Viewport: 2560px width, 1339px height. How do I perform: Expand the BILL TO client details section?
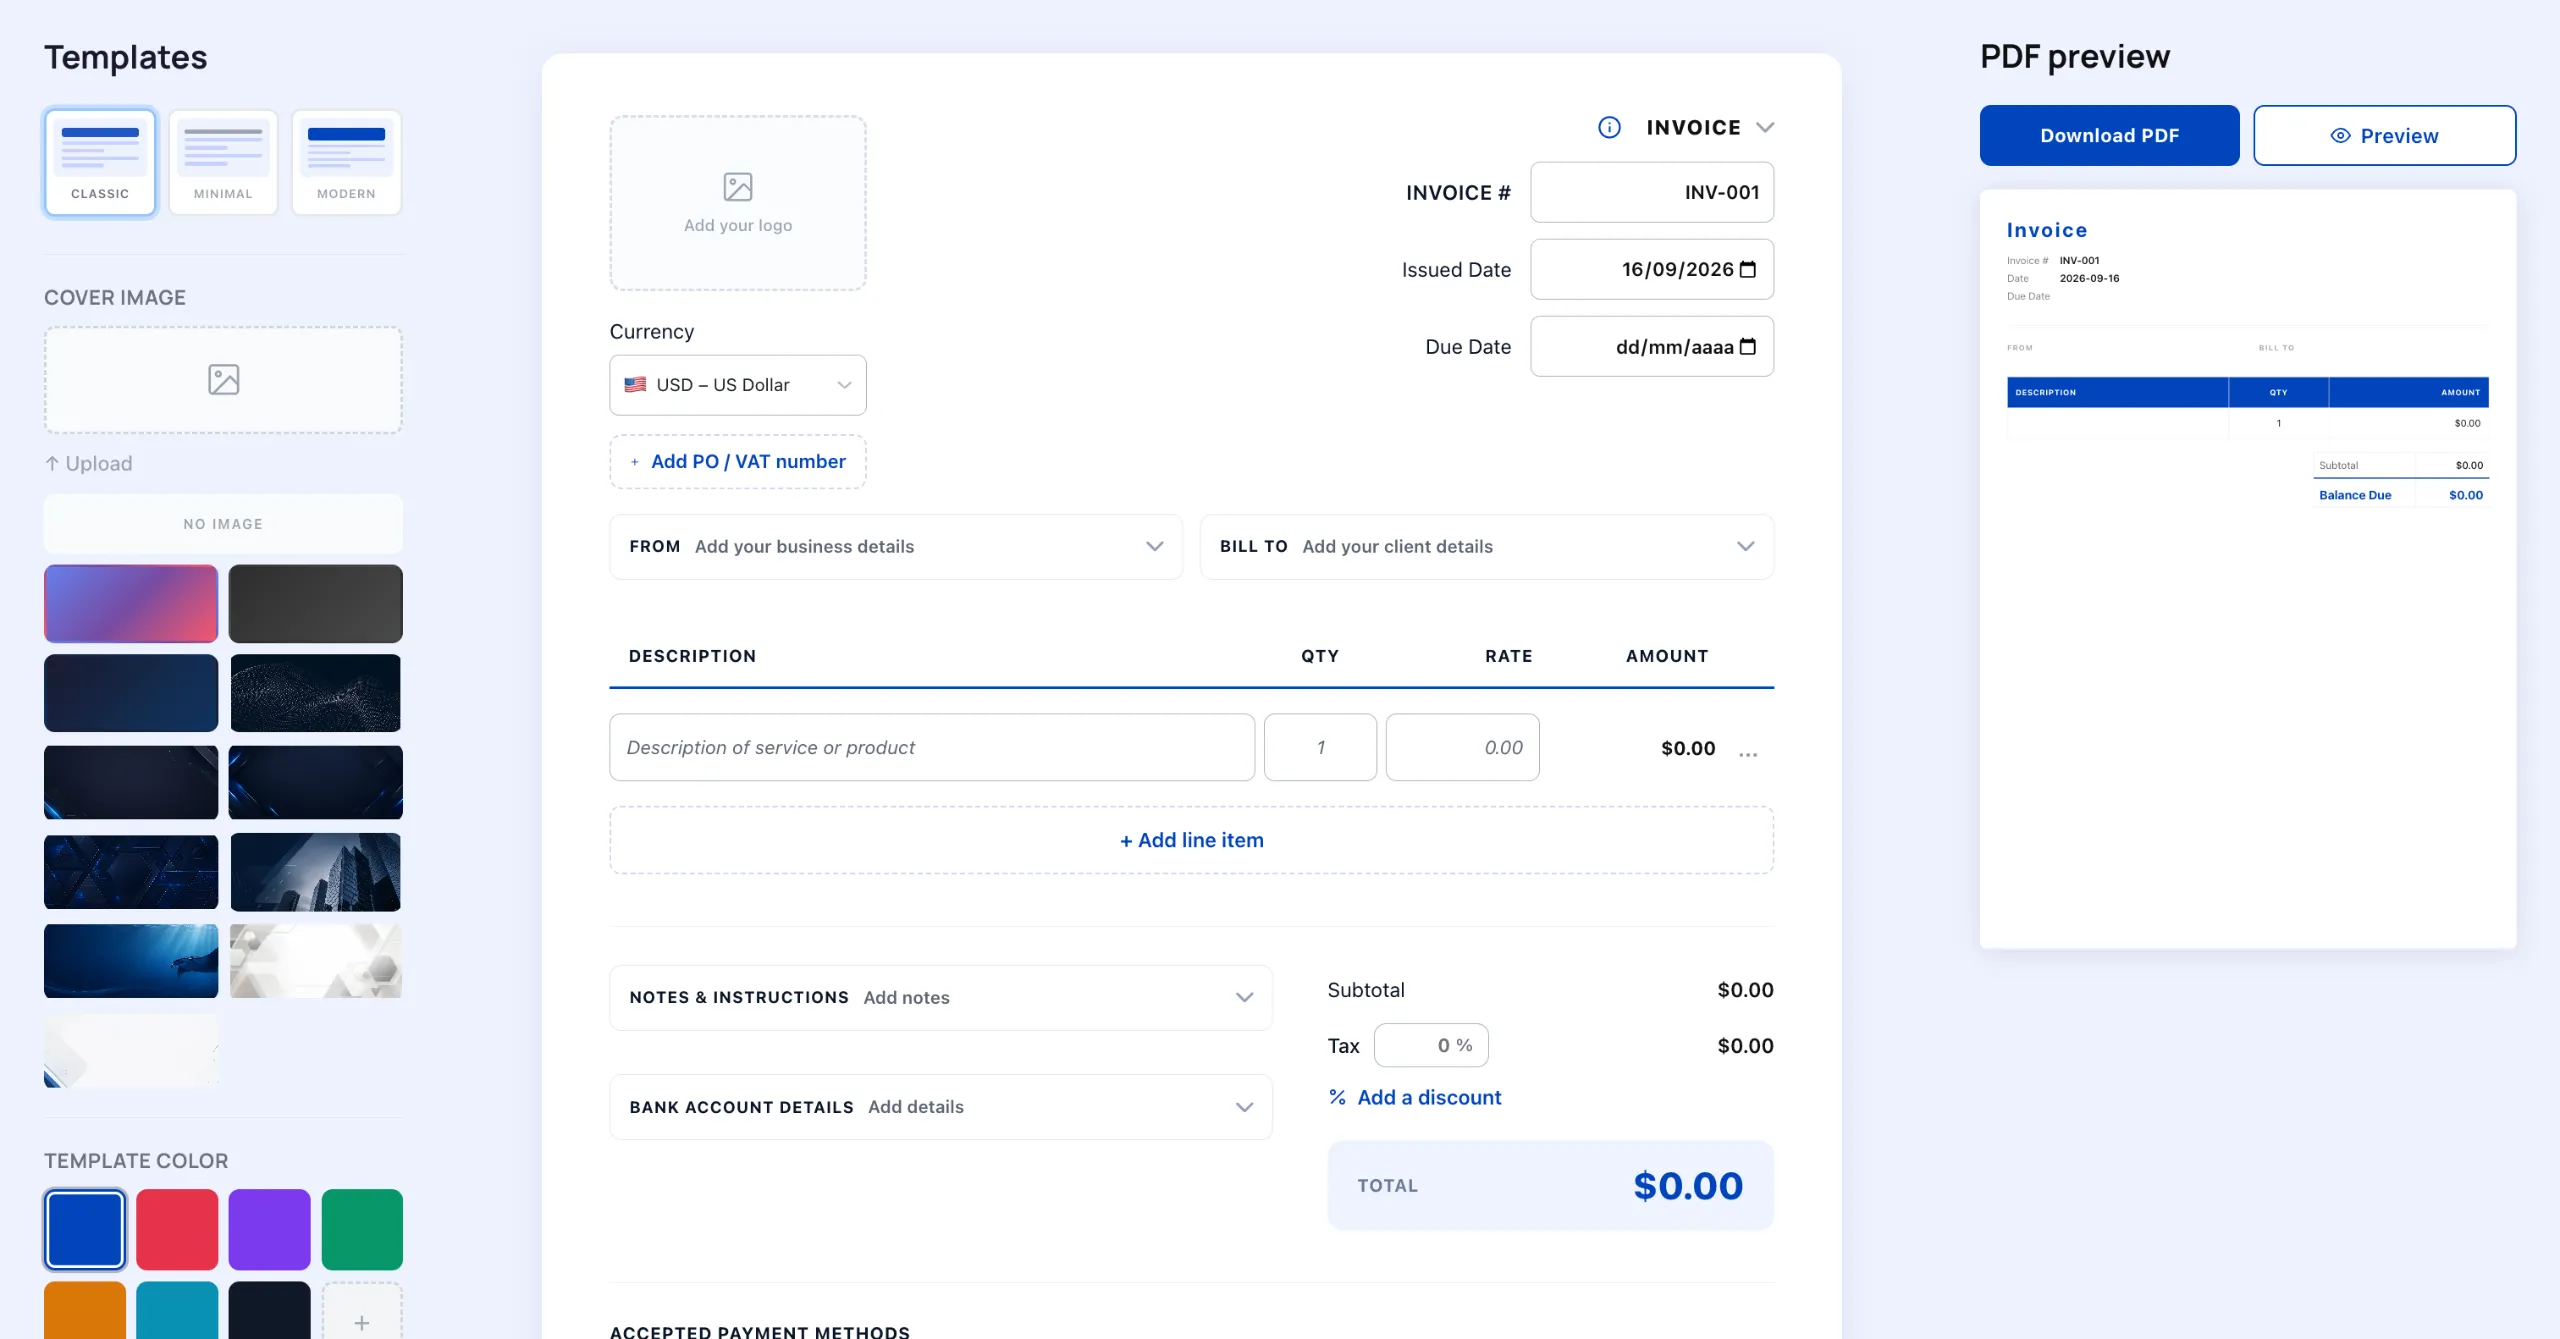(x=1487, y=547)
